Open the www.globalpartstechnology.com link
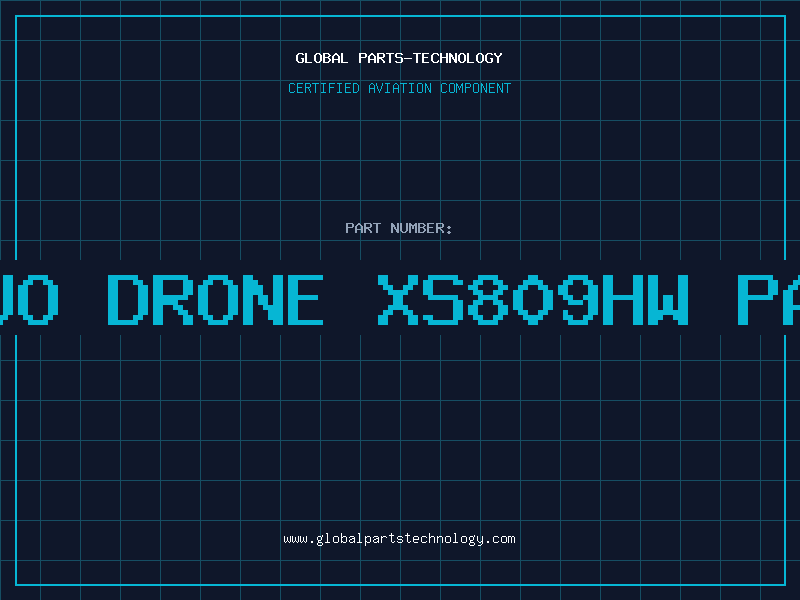The width and height of the screenshot is (800, 600). tap(399, 539)
